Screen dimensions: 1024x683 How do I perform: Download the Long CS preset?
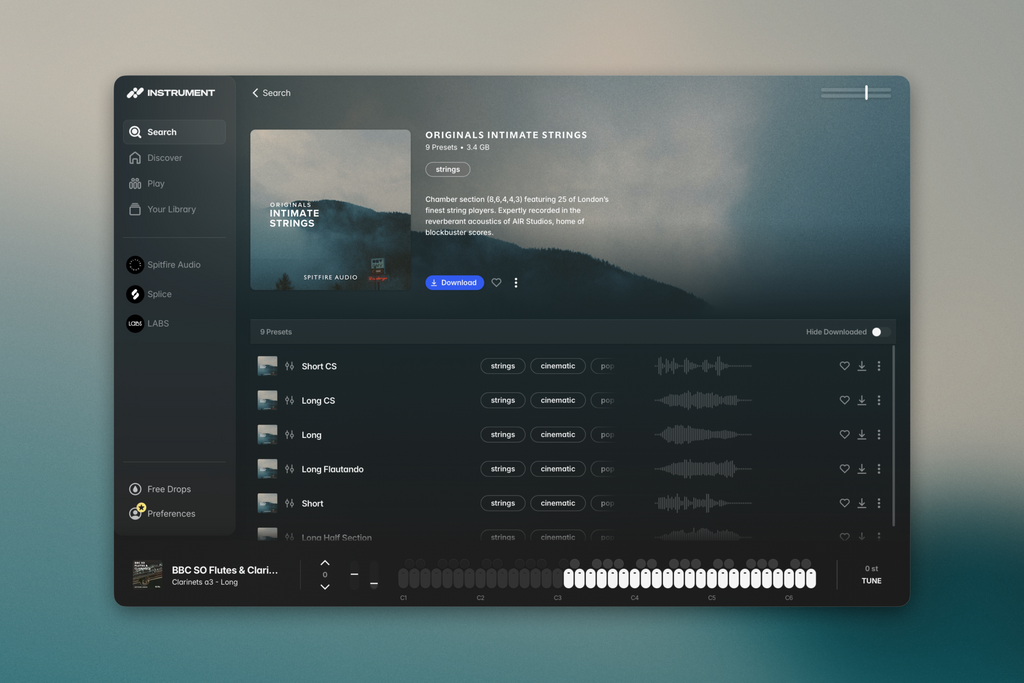coord(862,400)
